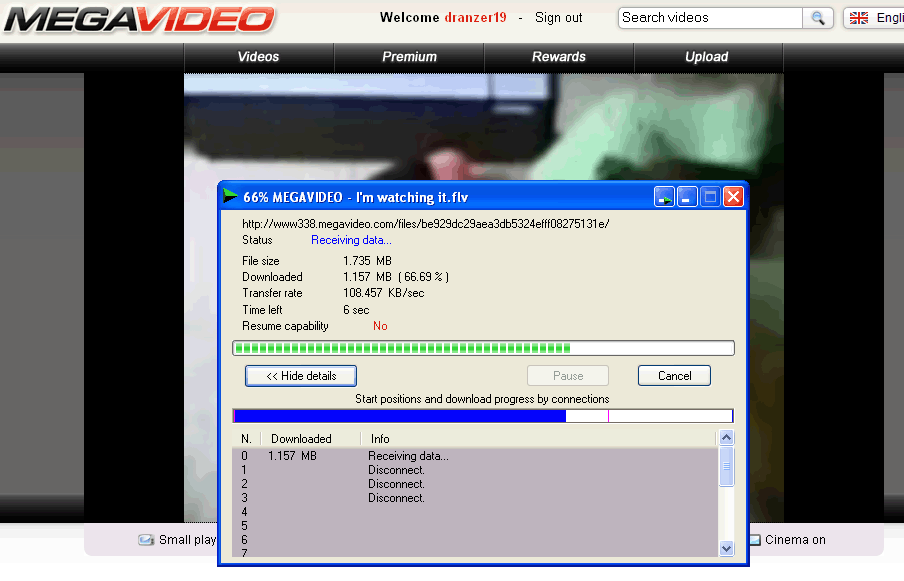The height and width of the screenshot is (581, 904).
Task: Click the minimize button of download dialog
Action: tap(687, 197)
